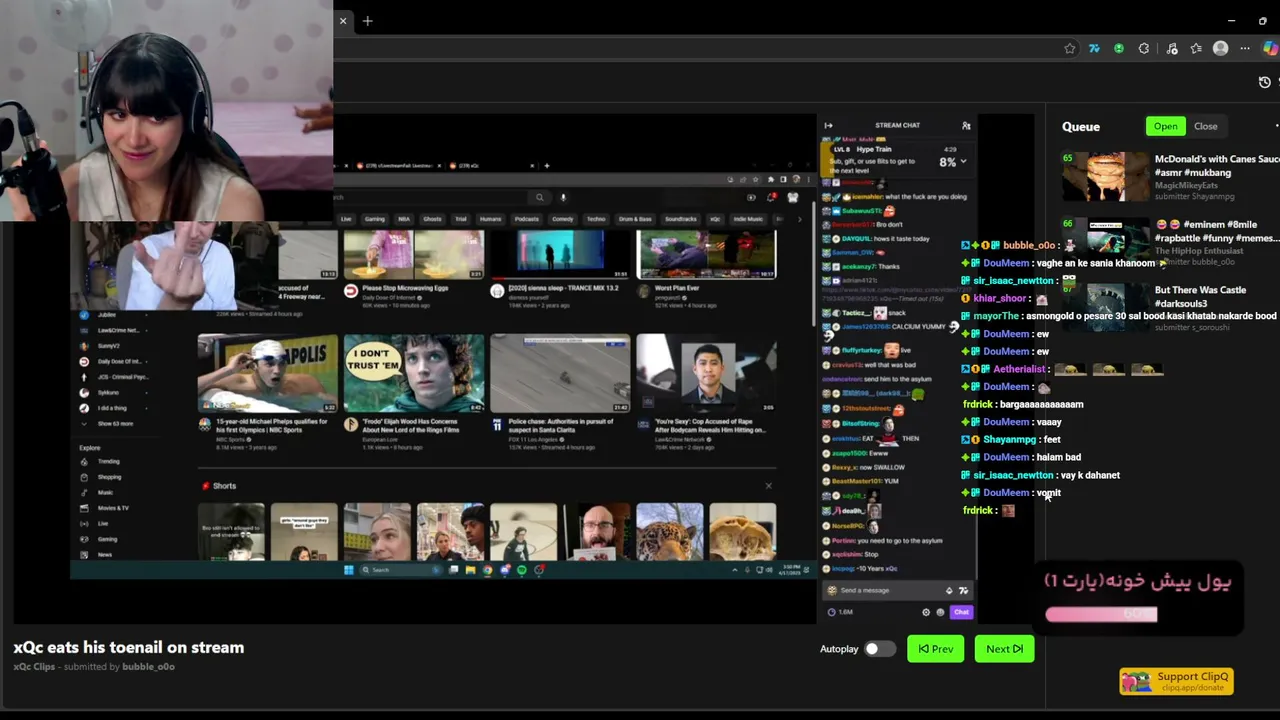Image resolution: width=1280 pixels, height=720 pixels.
Task: Click the pink goal progress bar
Action: (1101, 614)
